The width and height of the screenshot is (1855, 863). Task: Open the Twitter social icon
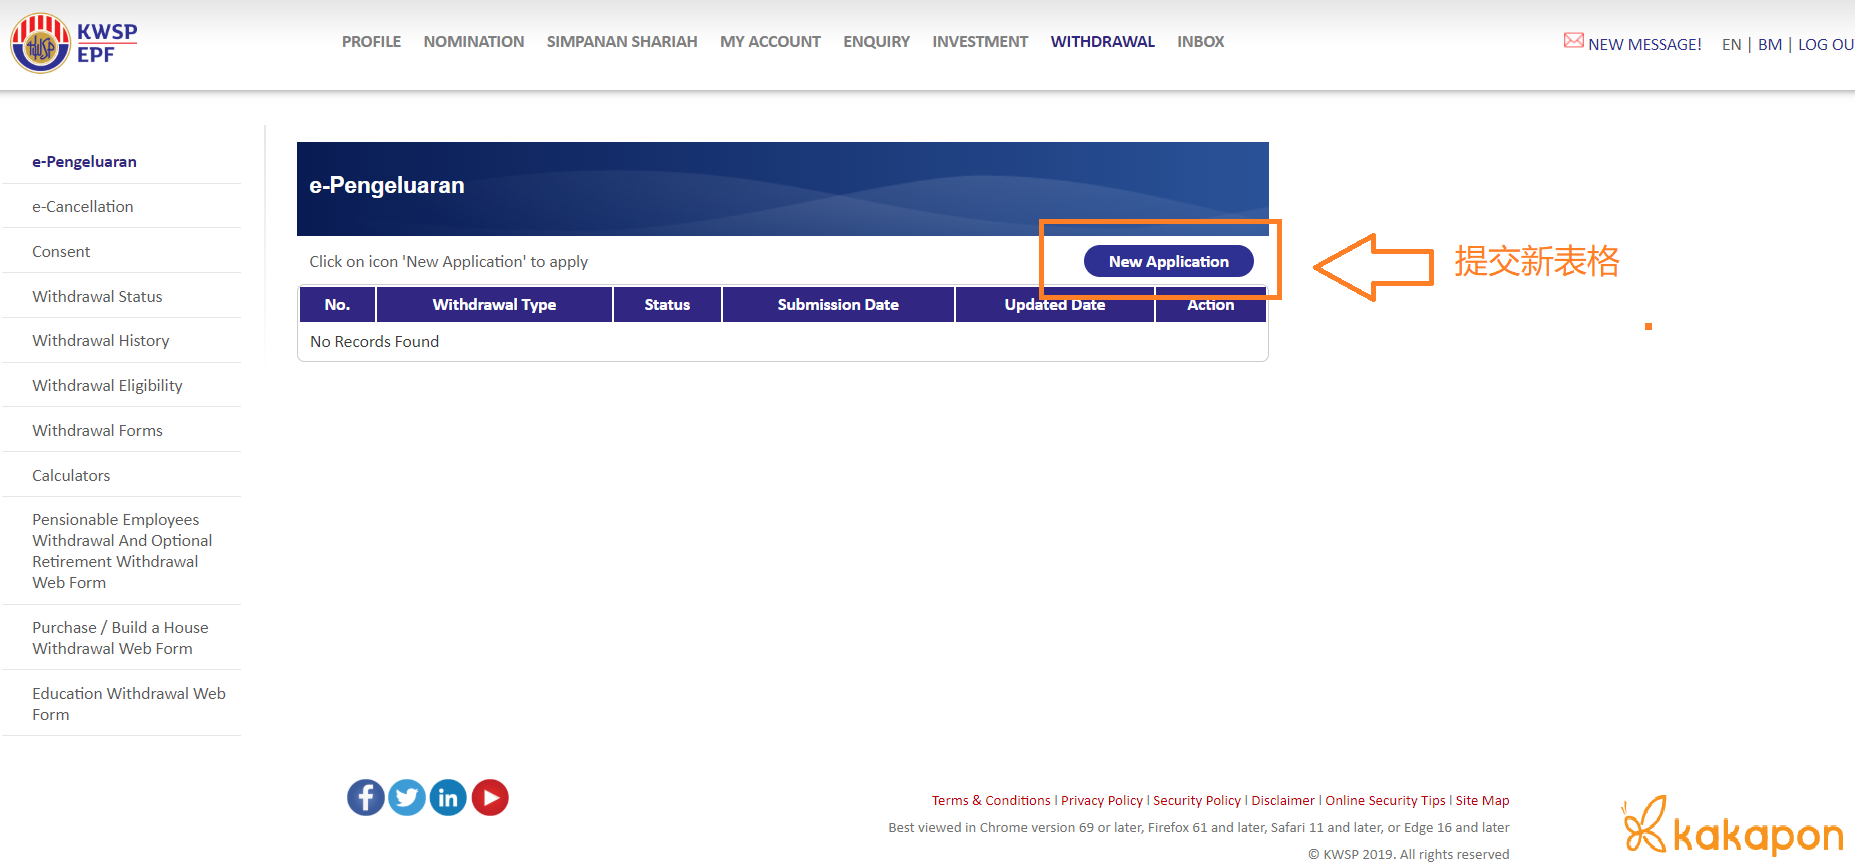(407, 797)
